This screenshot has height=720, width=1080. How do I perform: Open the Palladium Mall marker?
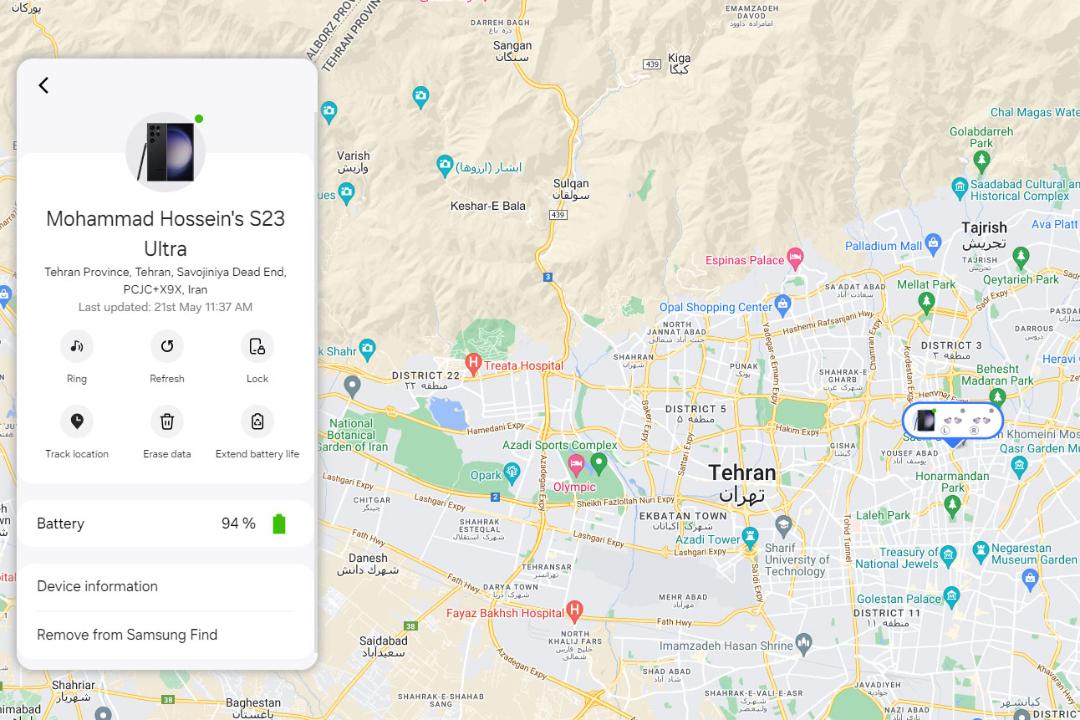click(x=933, y=243)
